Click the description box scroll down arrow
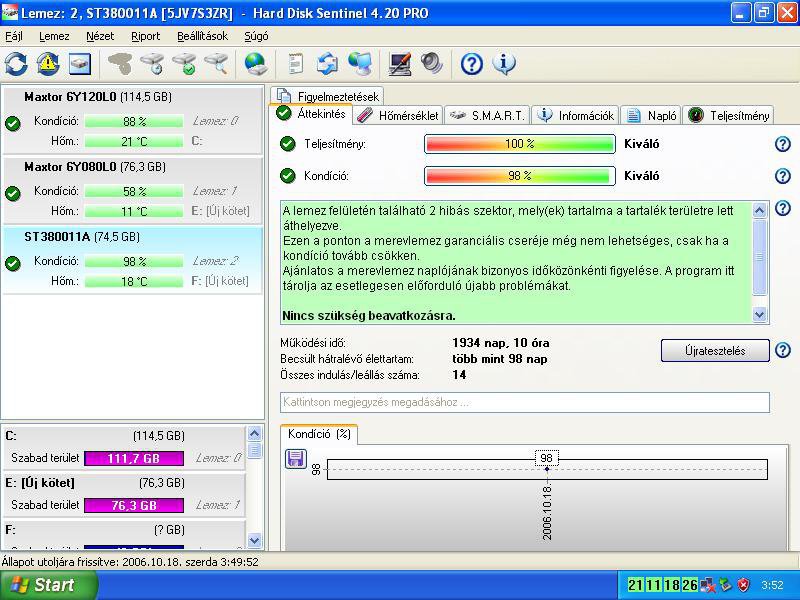Viewport: 800px width, 600px height. 759,314
